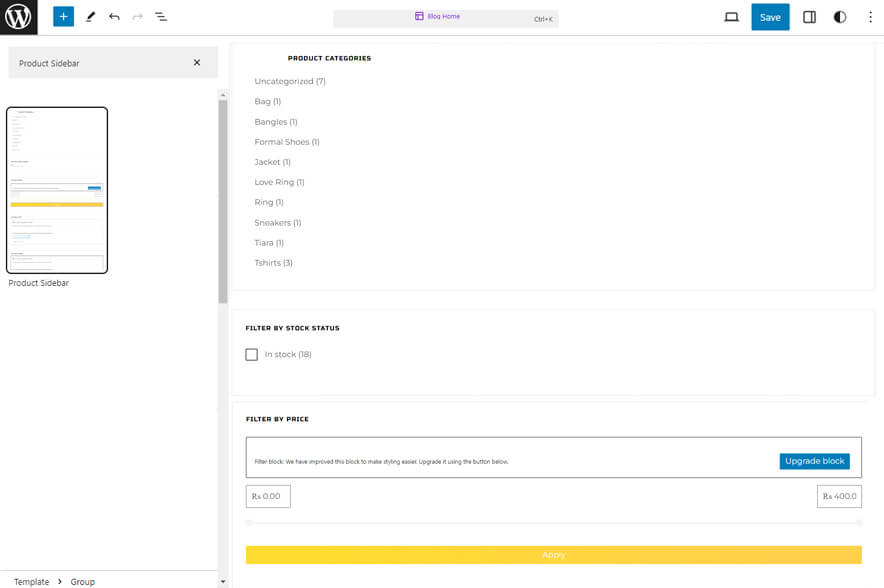Redo the last change

coord(137,16)
